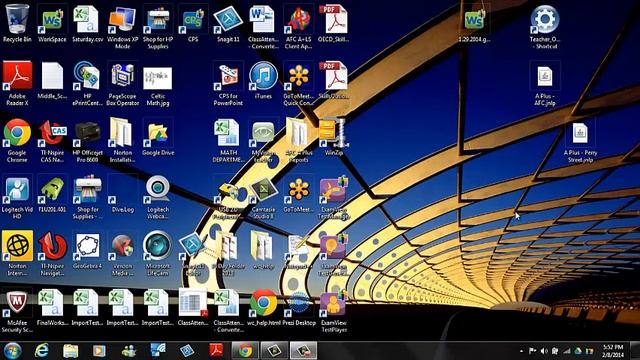Click the taskbar clock showing 5:52 PM

(x=613, y=351)
